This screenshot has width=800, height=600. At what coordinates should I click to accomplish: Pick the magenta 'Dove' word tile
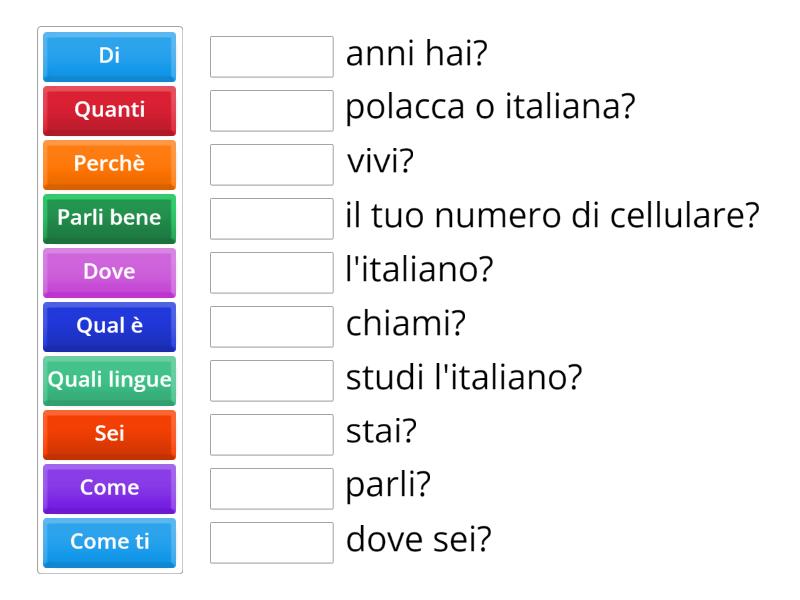pos(108,272)
